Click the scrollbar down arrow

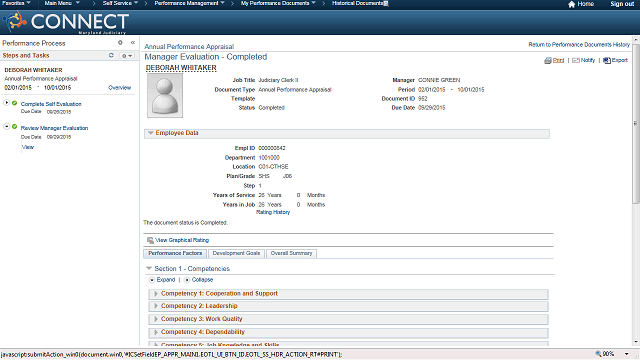[636, 342]
